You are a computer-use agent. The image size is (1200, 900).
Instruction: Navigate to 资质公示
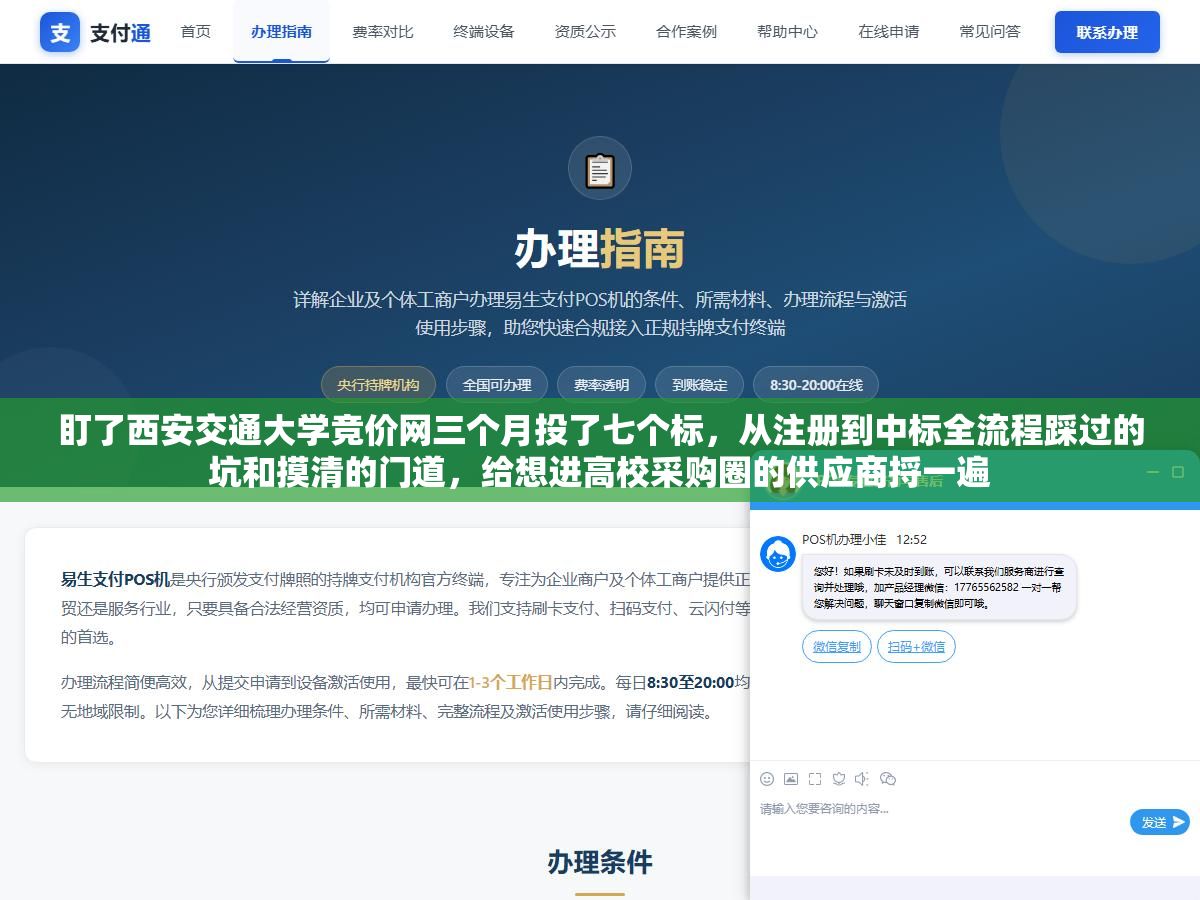point(585,32)
